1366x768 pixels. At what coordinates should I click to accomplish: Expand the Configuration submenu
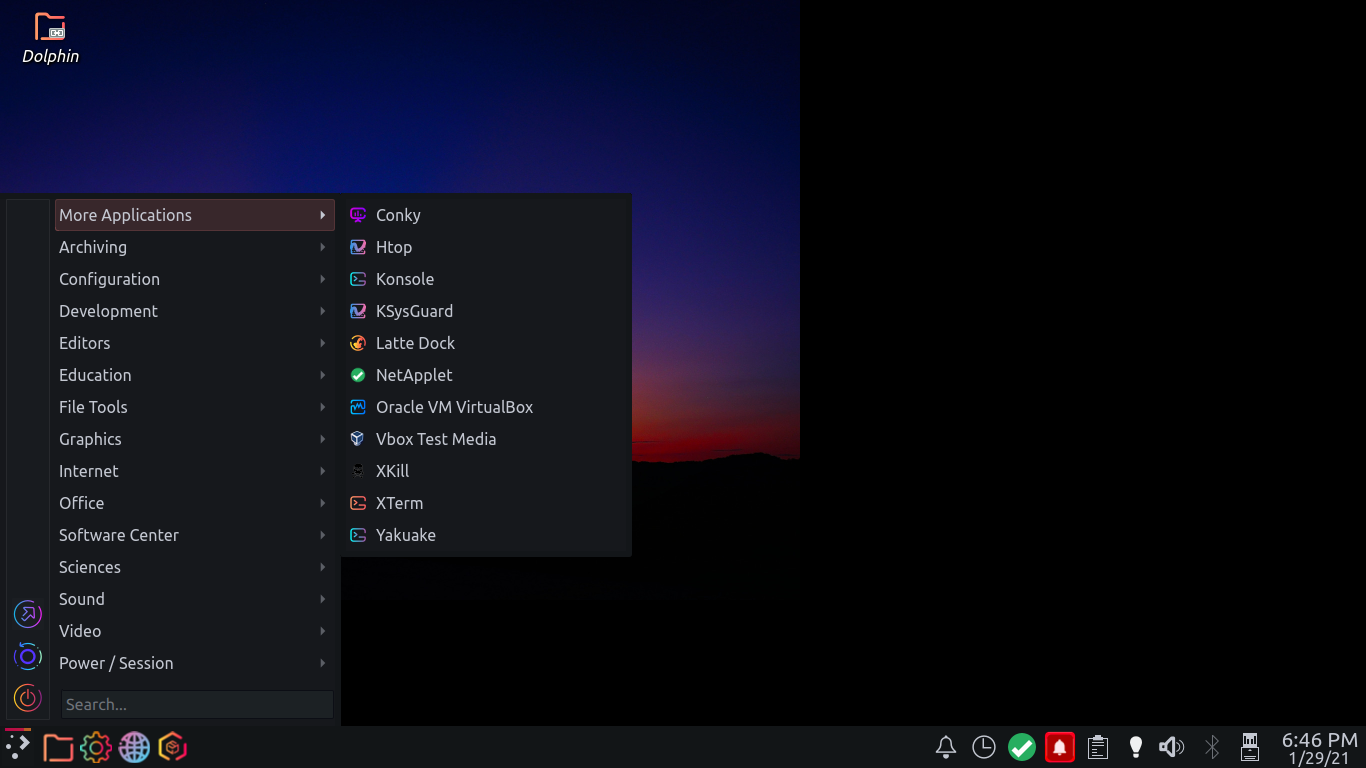(x=194, y=279)
